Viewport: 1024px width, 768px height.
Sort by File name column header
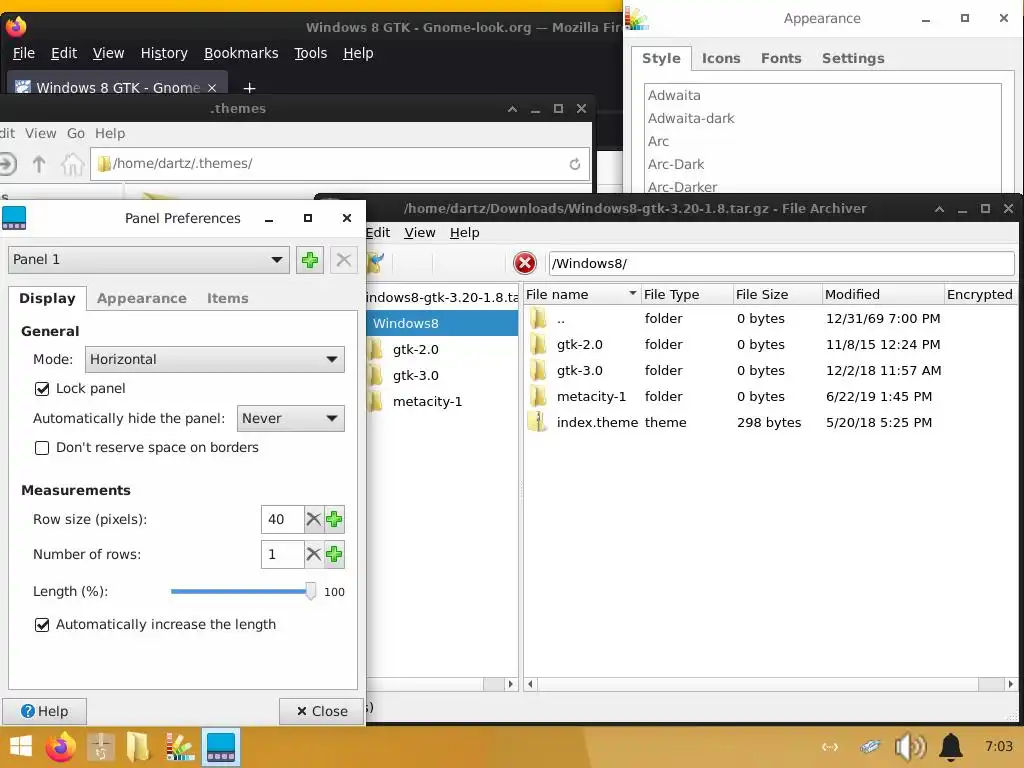[581, 295]
